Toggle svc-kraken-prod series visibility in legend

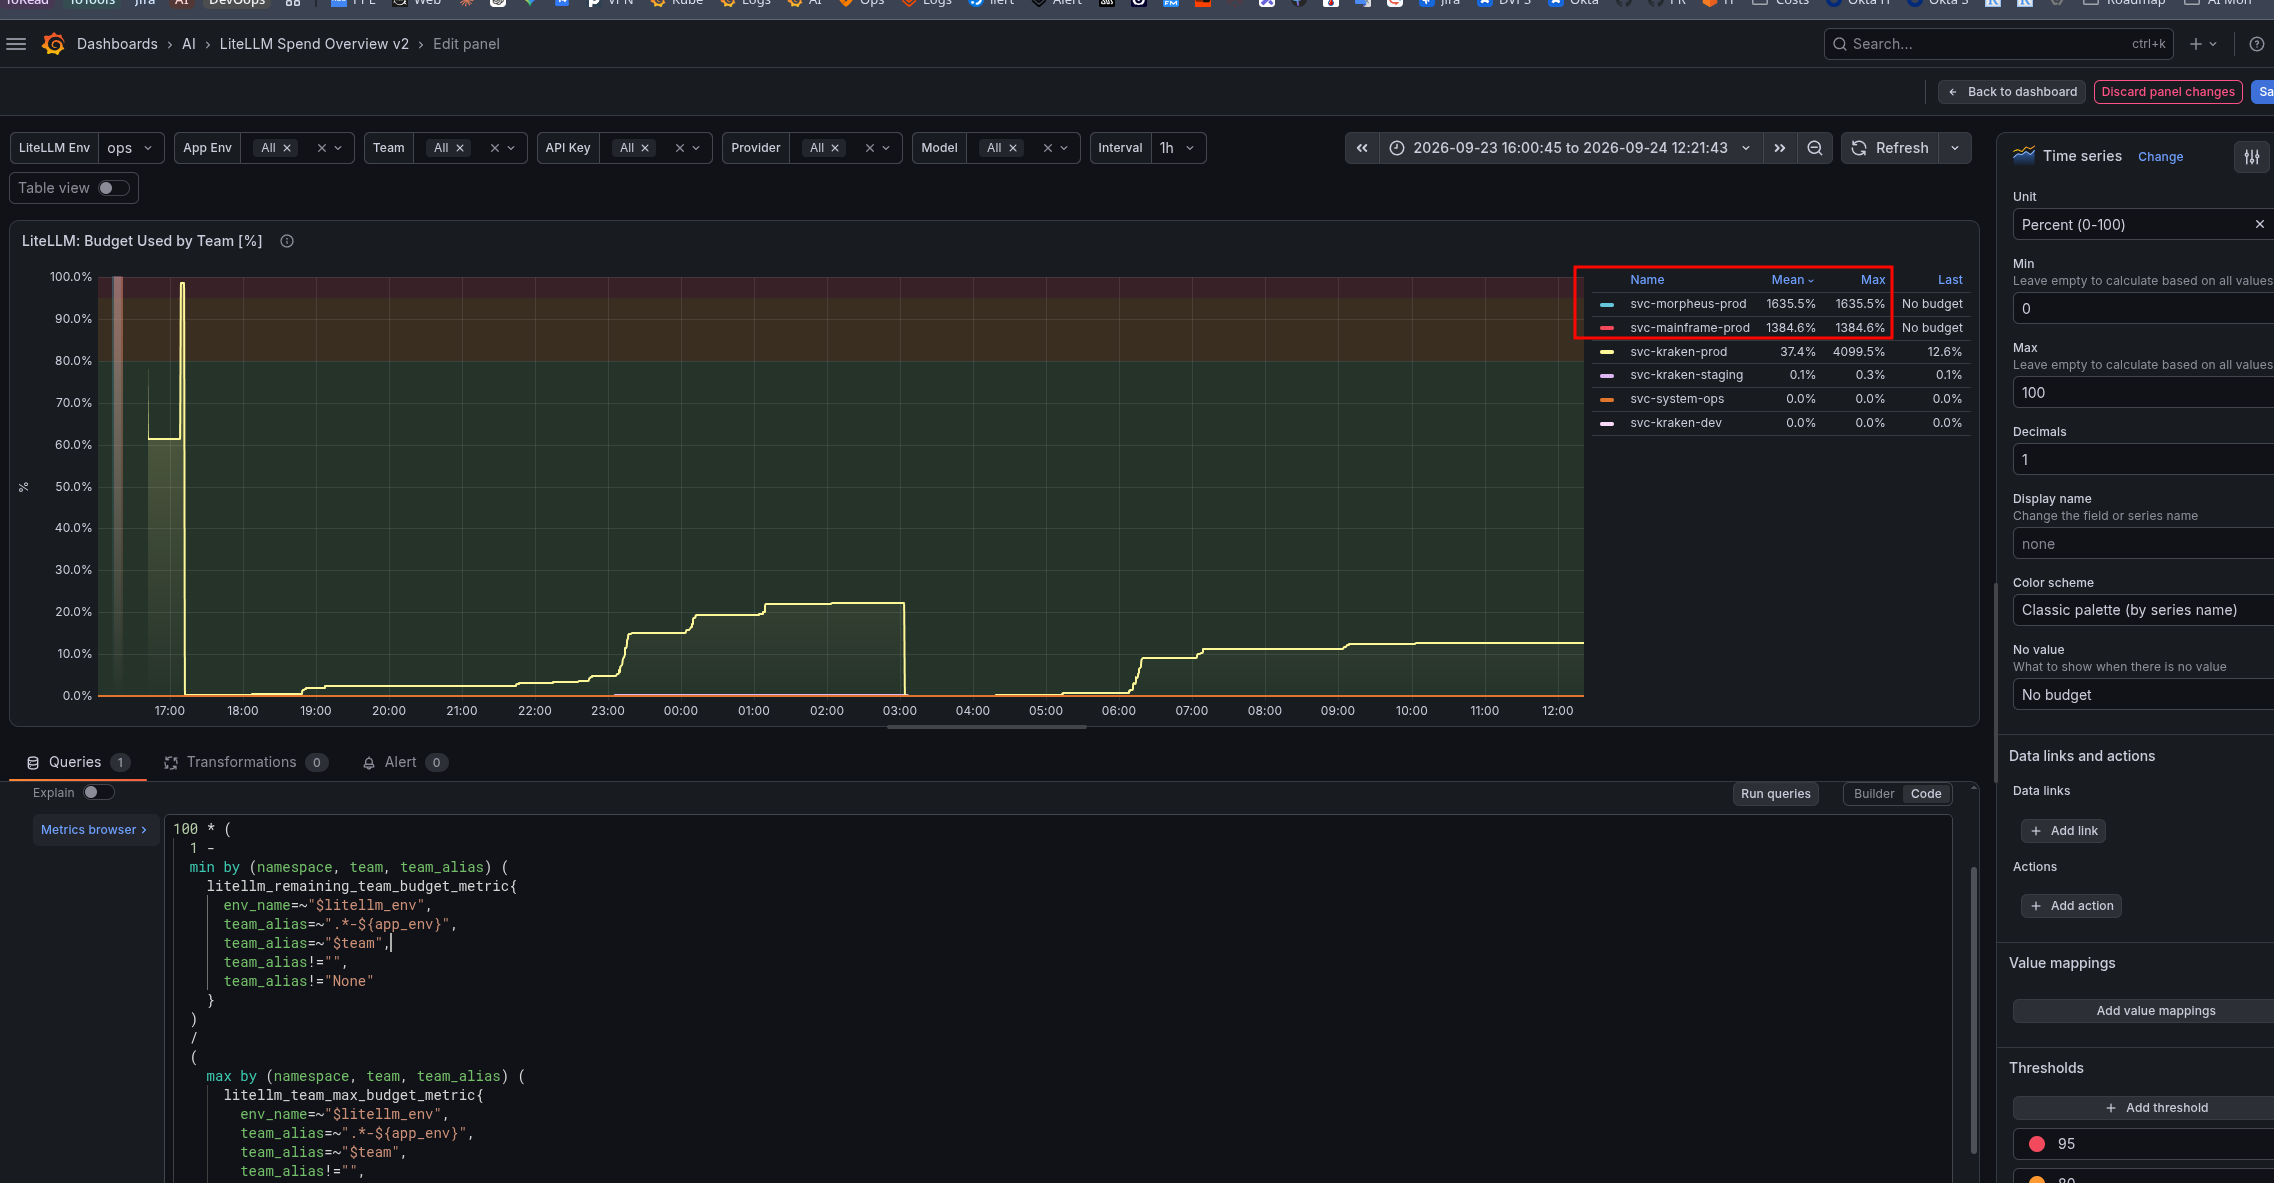point(1678,352)
